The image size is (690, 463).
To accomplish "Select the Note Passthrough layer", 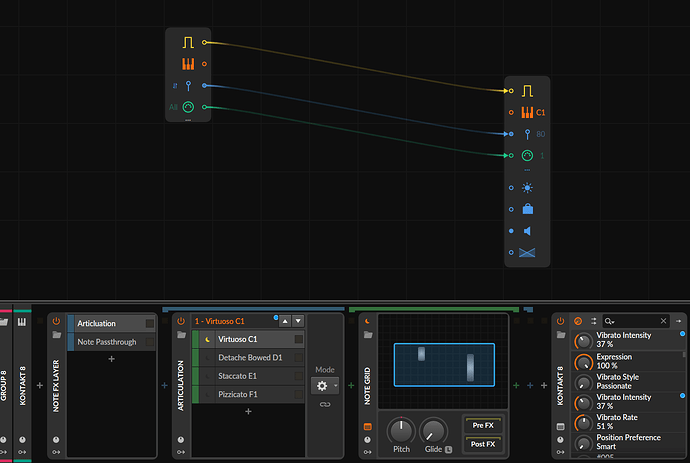I will point(110,341).
